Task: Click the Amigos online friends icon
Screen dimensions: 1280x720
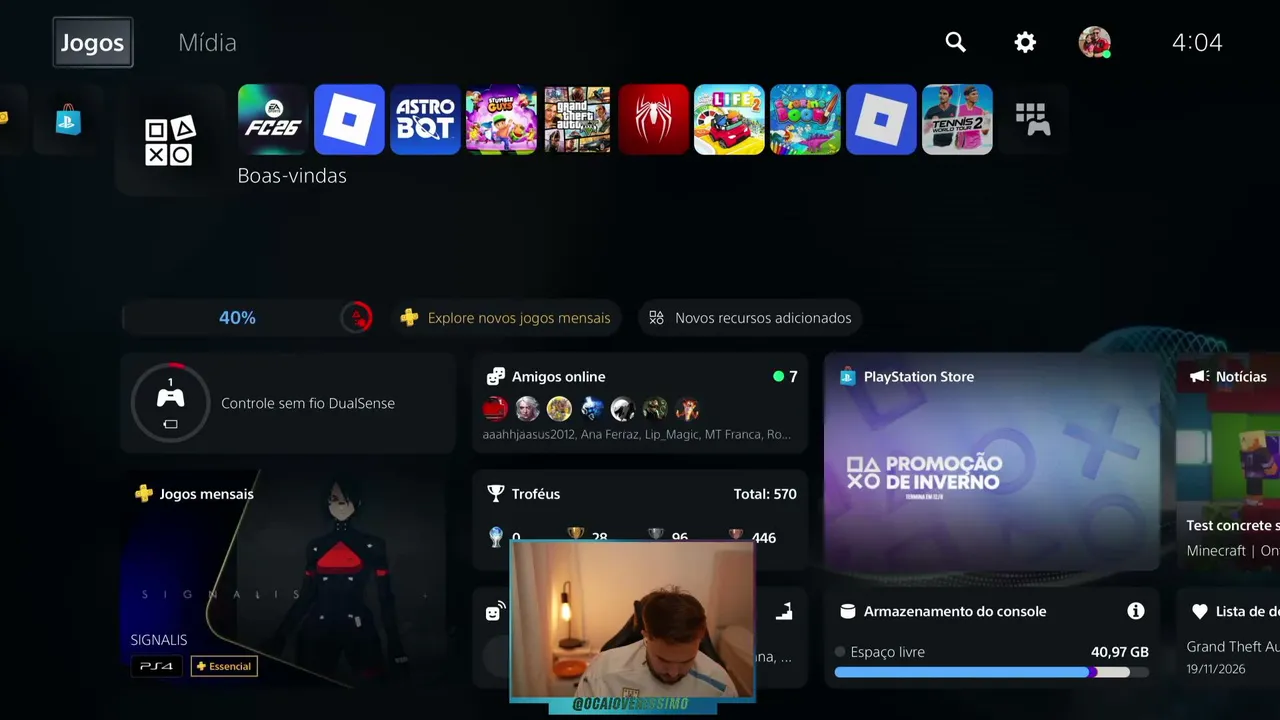Action: pos(495,377)
